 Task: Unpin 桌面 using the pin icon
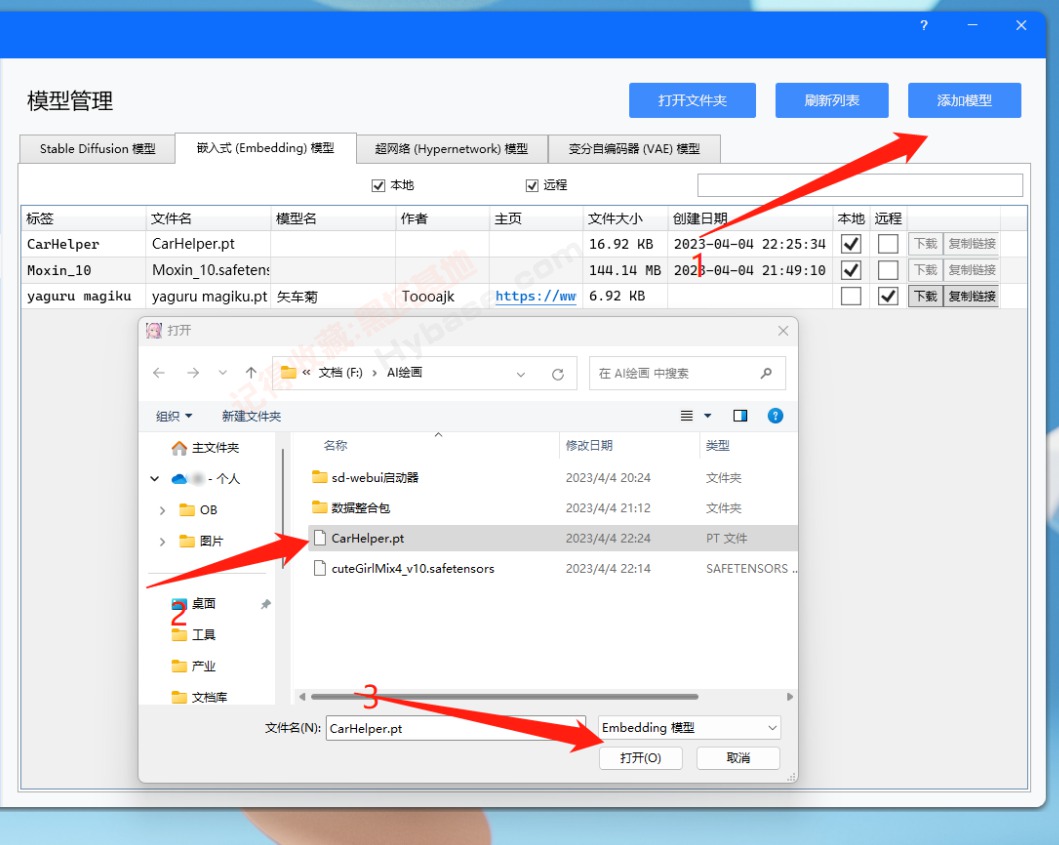click(x=265, y=604)
